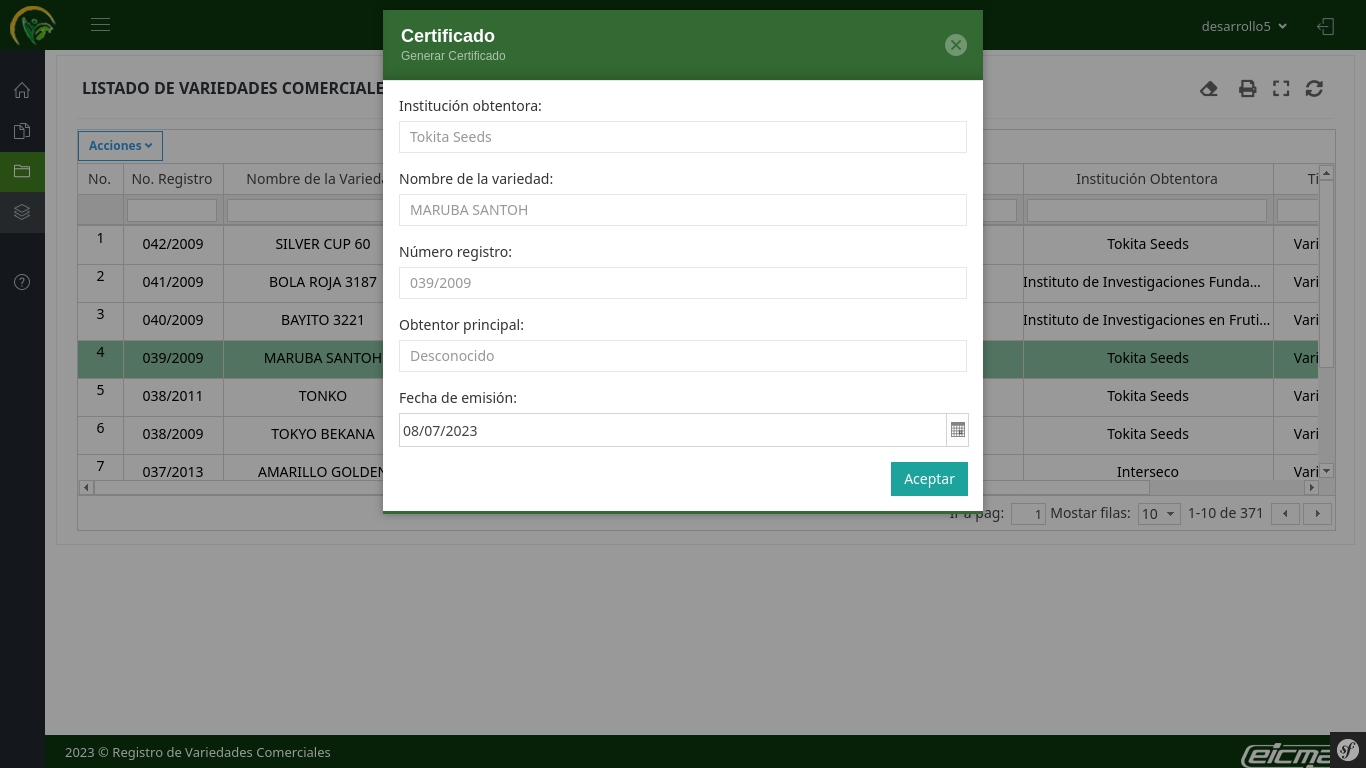Open the Home icon in sidebar

click(x=22, y=91)
